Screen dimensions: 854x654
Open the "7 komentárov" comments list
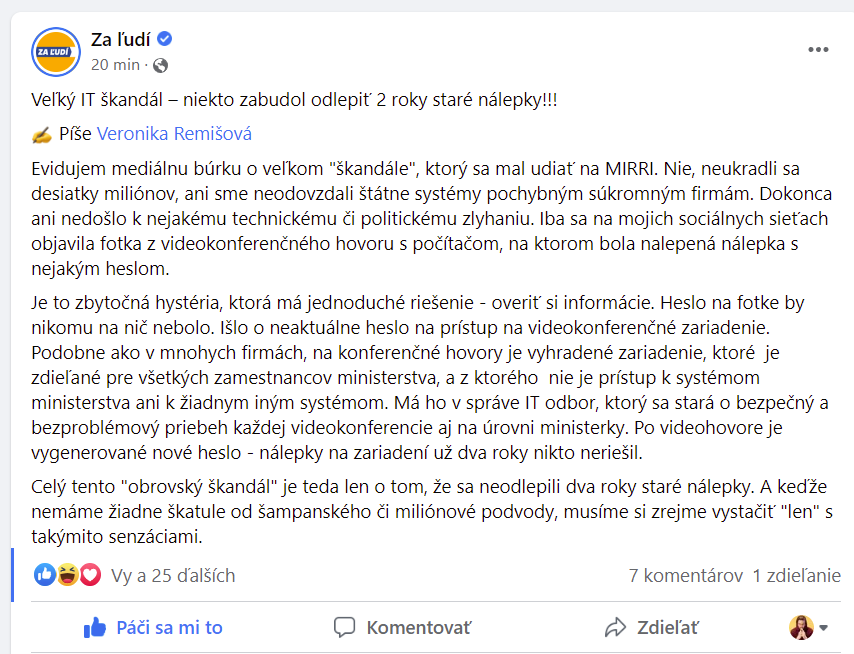point(685,575)
